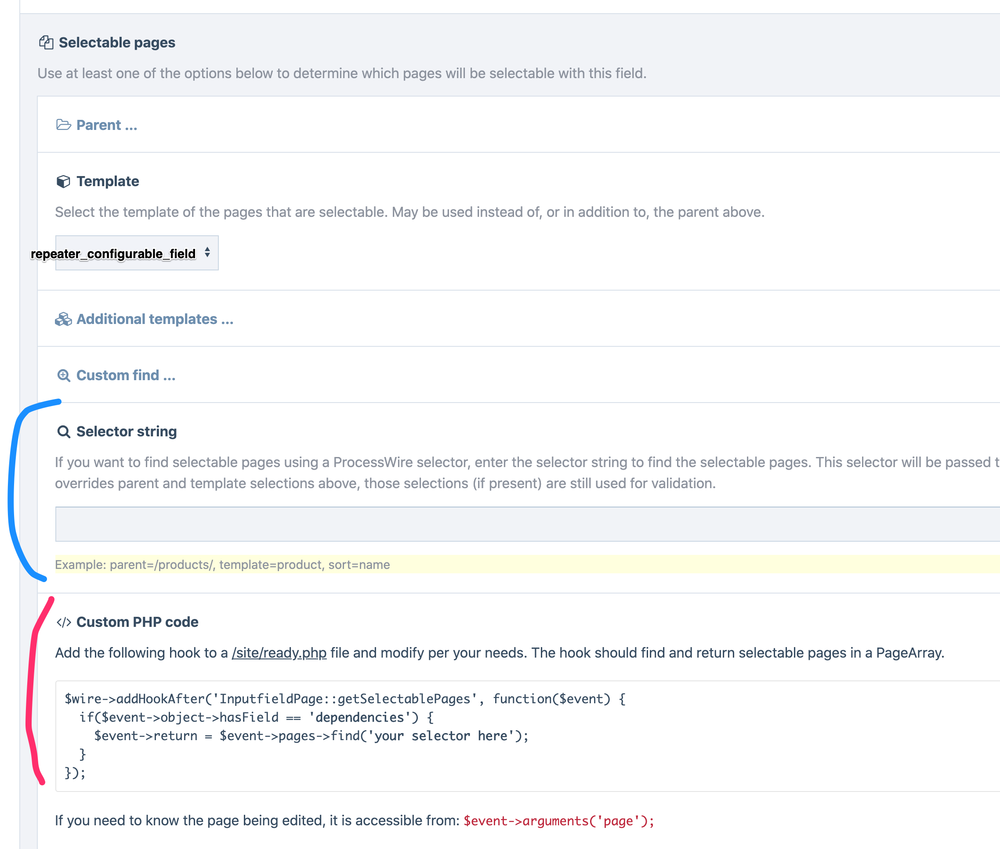This screenshot has height=849, width=1000.
Task: Click the Custom find magnifier icon
Action: point(63,375)
